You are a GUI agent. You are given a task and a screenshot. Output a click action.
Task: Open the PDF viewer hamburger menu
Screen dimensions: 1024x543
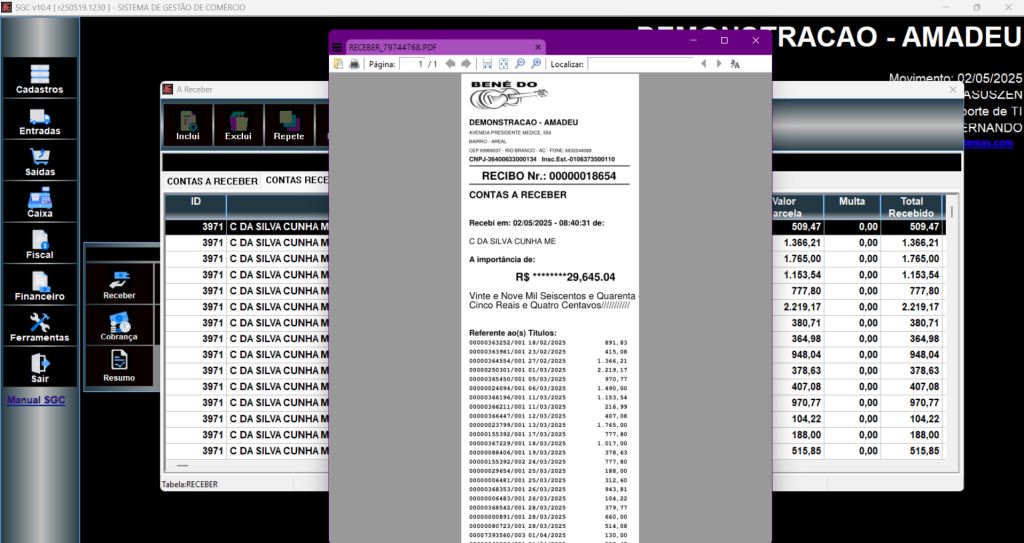pyautogui.click(x=337, y=47)
